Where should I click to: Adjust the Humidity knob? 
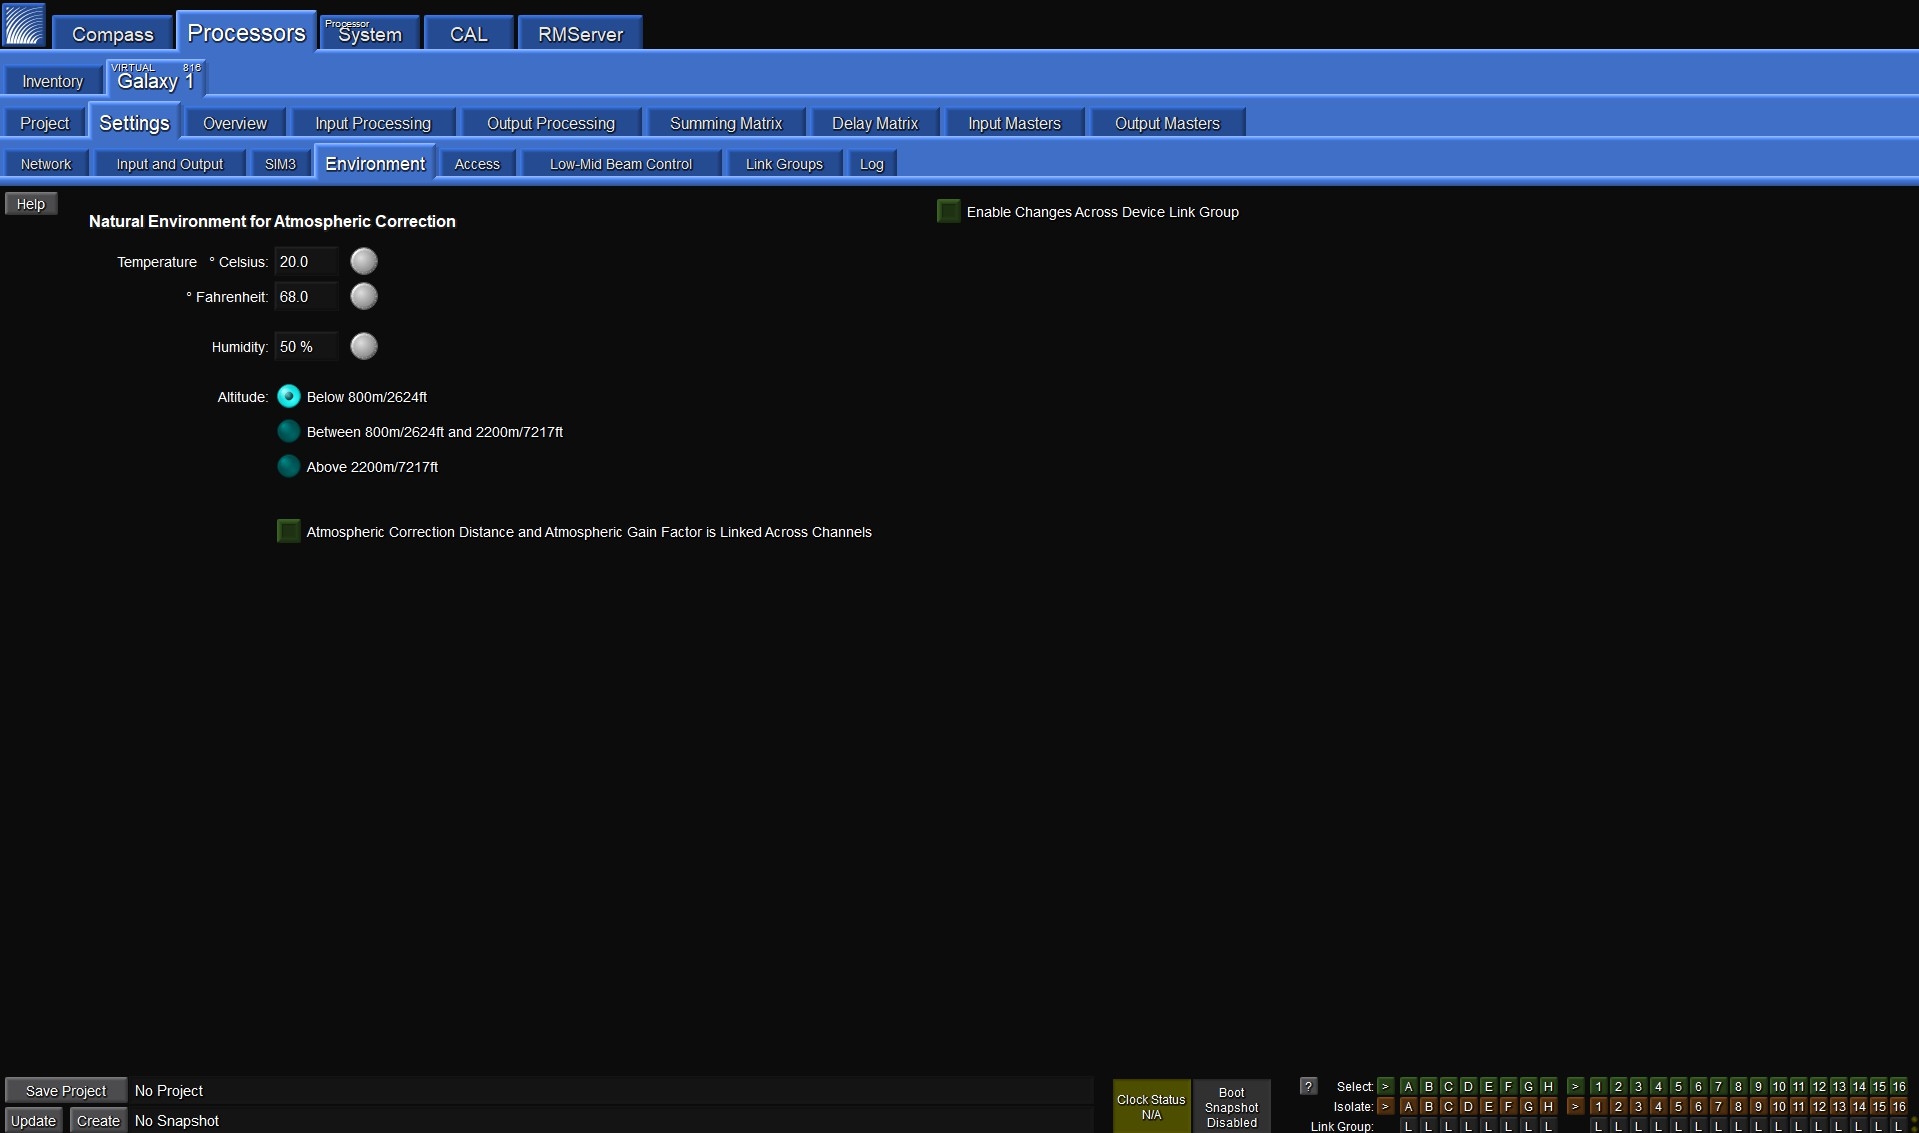point(364,346)
